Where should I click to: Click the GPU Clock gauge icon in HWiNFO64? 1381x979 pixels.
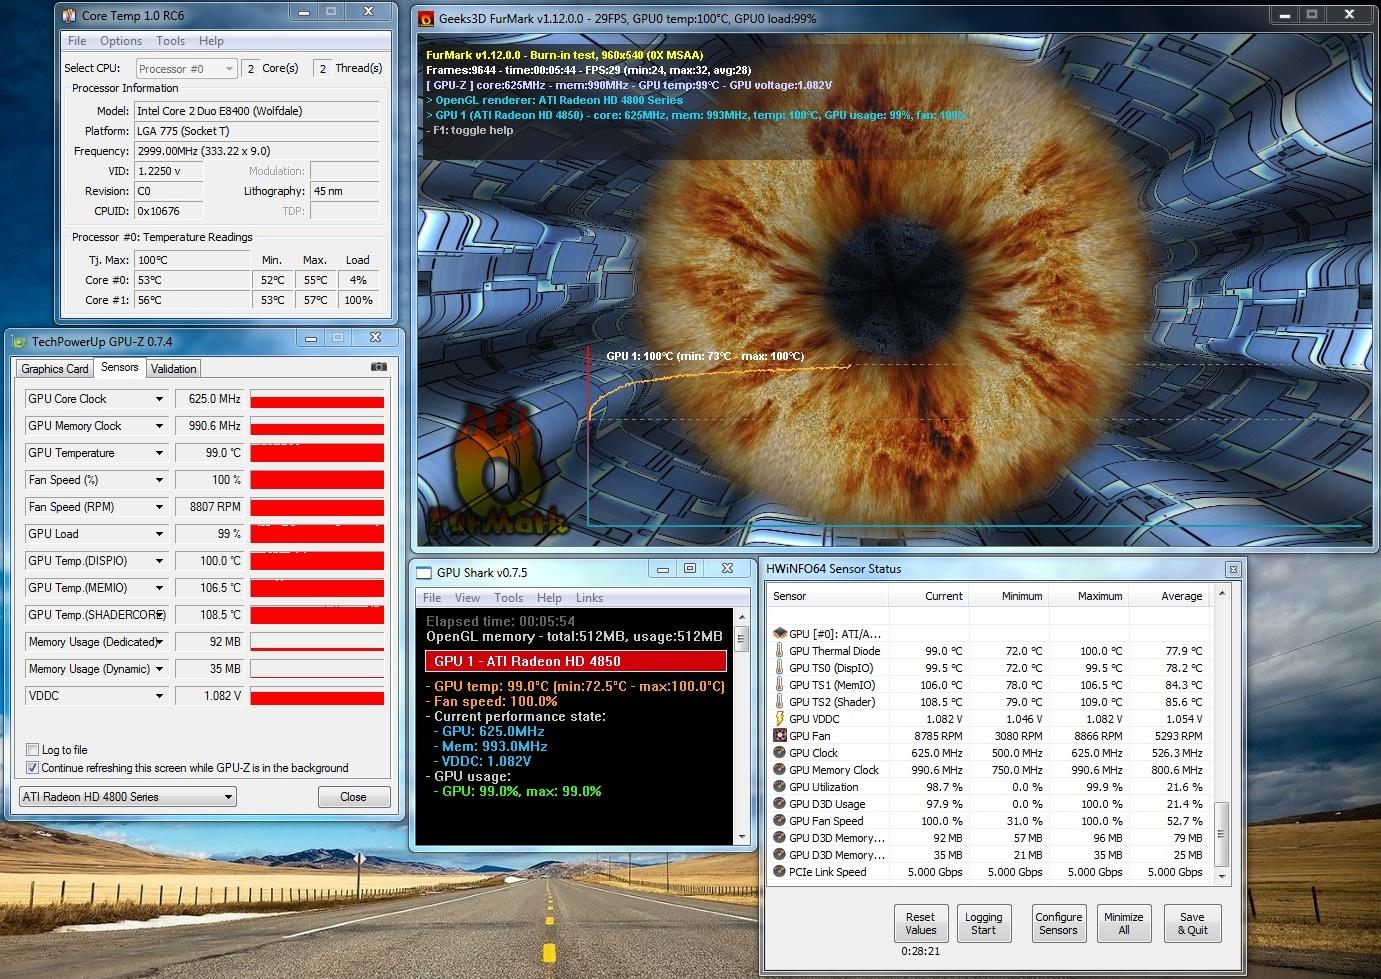(780, 752)
